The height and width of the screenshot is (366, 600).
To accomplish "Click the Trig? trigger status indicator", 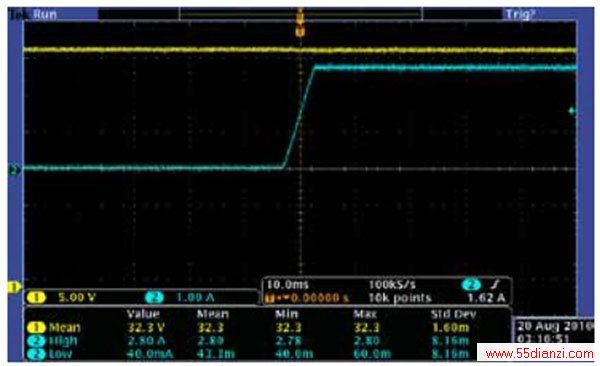I will pos(520,15).
